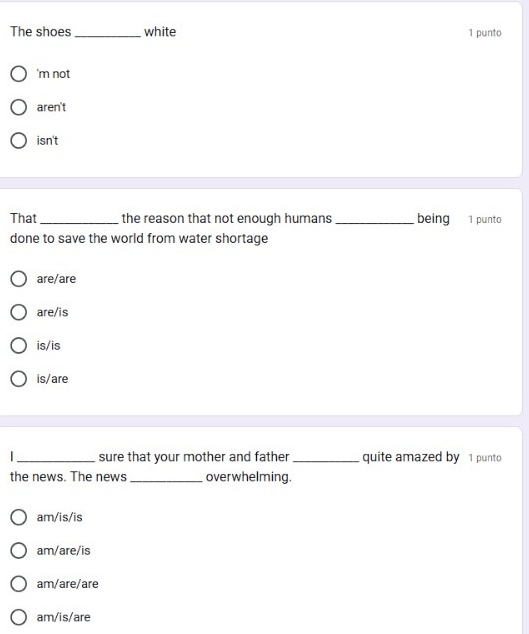Click the question text starting with "That"
Viewport: 529px width, 634px height.
pyautogui.click(x=230, y=228)
